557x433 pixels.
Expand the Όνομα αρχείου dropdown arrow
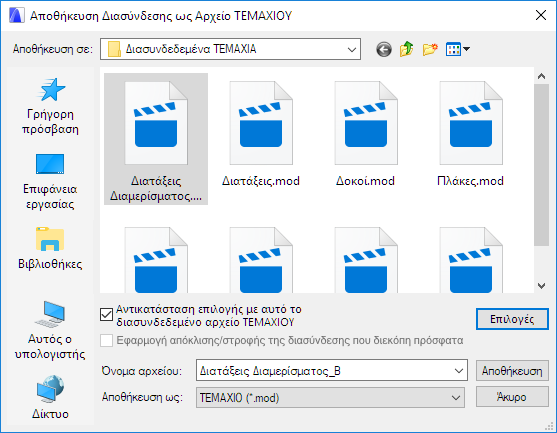point(459,371)
